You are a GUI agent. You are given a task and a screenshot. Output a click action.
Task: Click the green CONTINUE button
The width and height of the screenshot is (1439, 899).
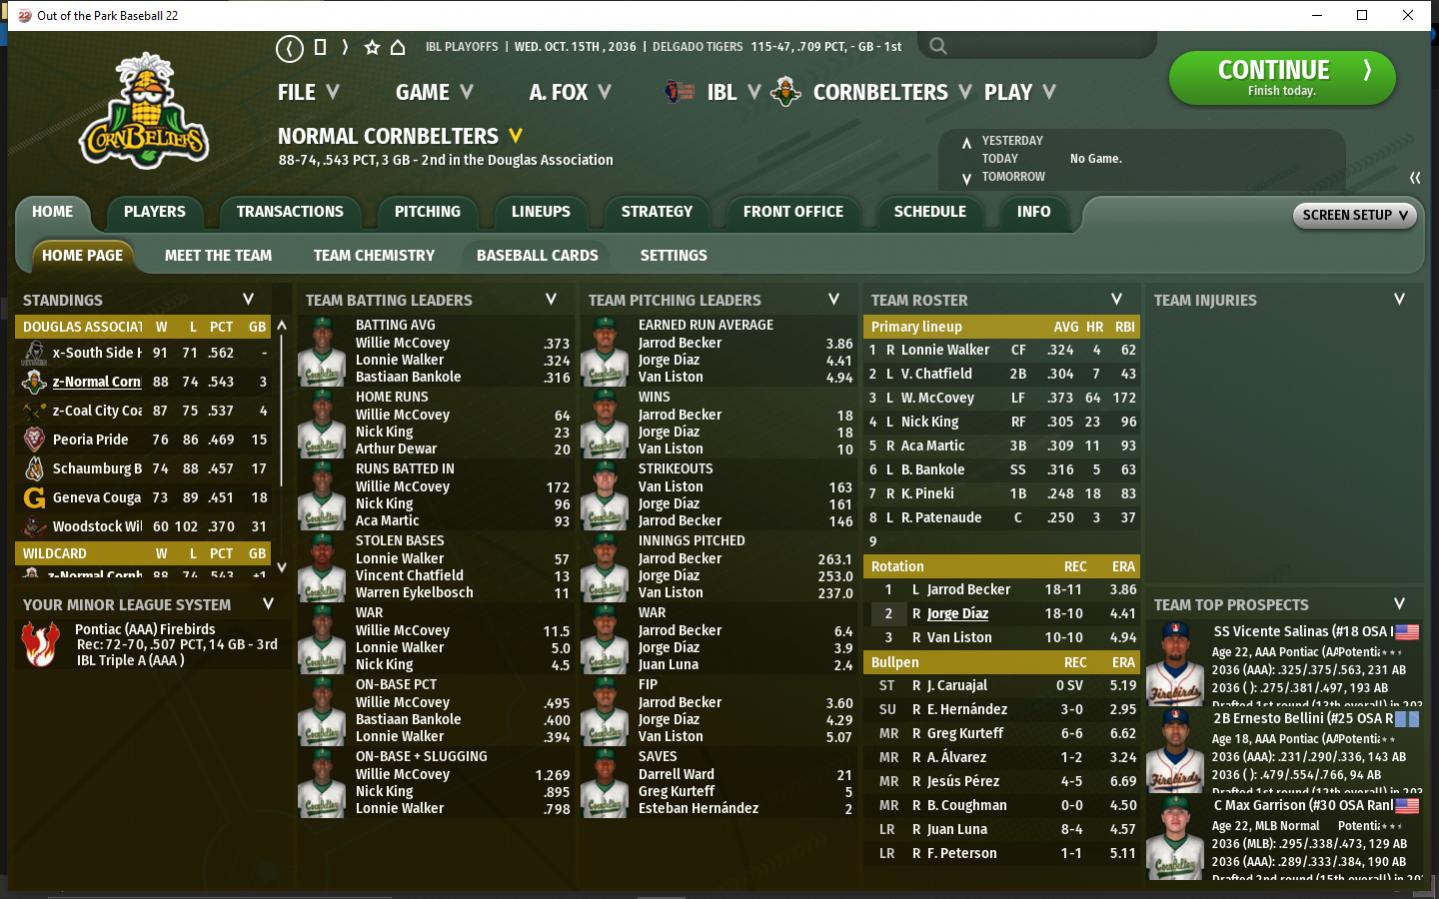click(x=1281, y=78)
